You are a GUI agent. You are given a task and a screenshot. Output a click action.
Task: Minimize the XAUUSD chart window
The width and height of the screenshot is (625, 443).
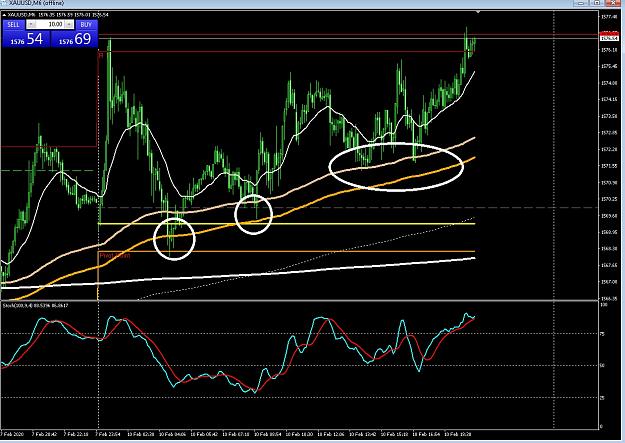pyautogui.click(x=582, y=3)
